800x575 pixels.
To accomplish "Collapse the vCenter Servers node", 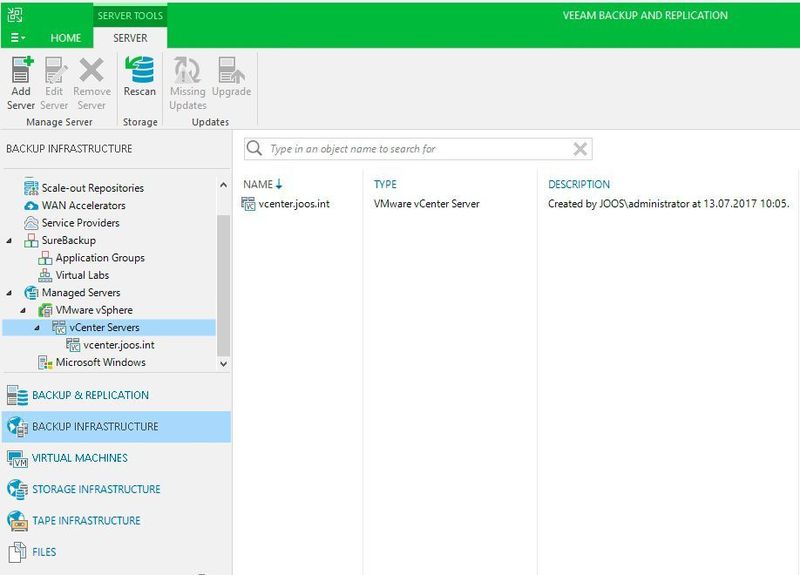I will click(37, 328).
